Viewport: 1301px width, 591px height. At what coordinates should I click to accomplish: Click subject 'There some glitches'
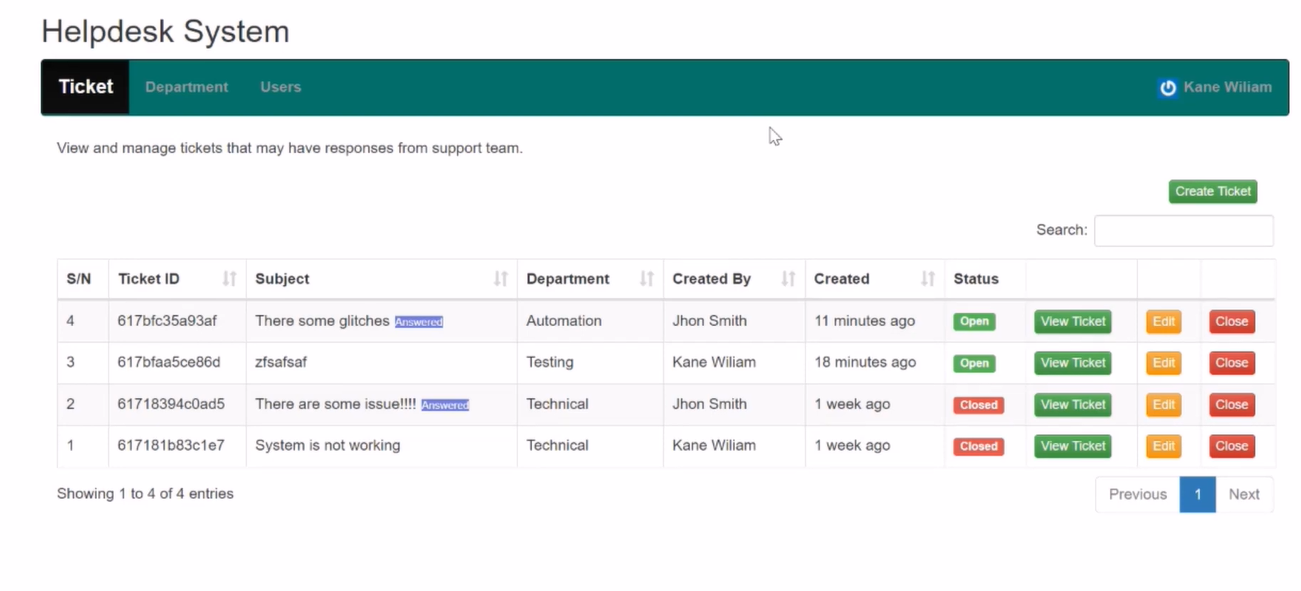[322, 321]
